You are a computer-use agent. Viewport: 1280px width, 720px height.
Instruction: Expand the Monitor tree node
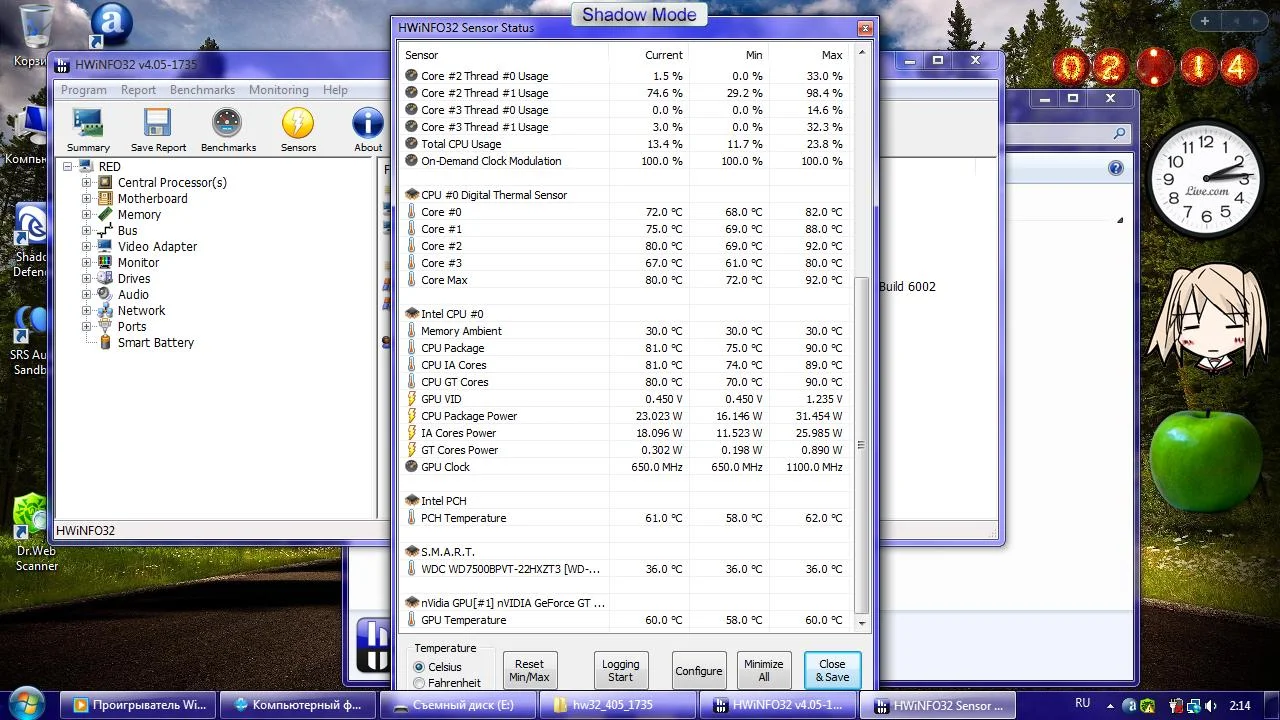(x=86, y=263)
